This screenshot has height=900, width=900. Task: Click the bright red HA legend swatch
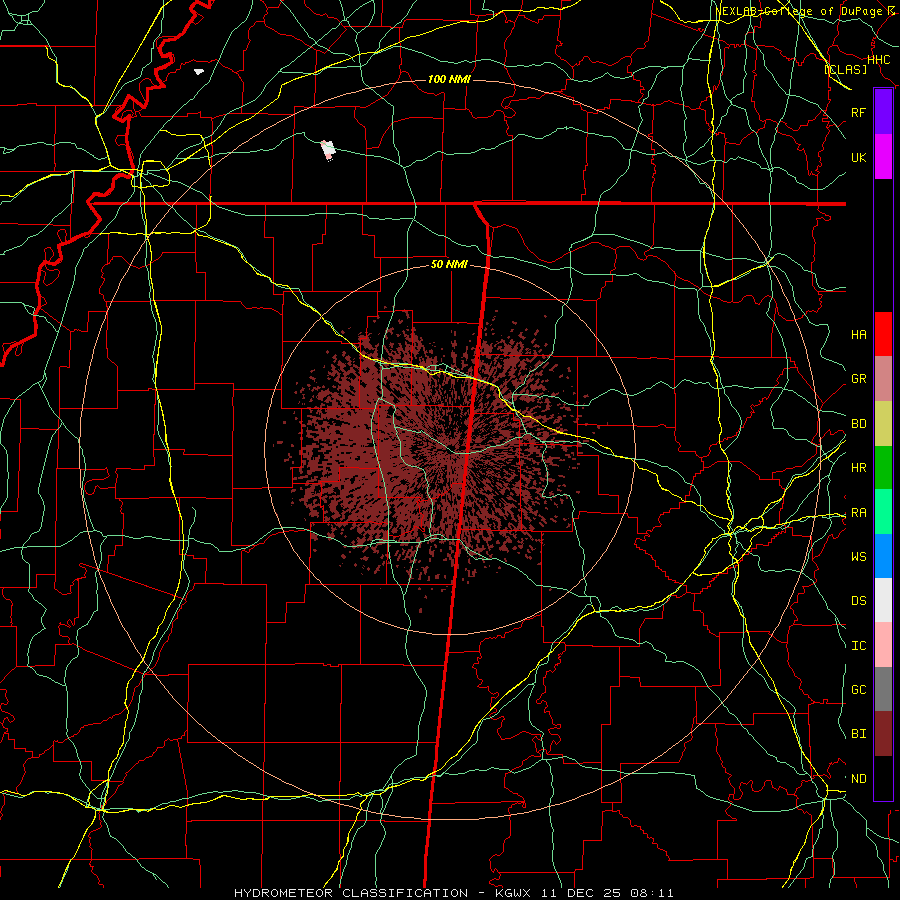coord(883,334)
